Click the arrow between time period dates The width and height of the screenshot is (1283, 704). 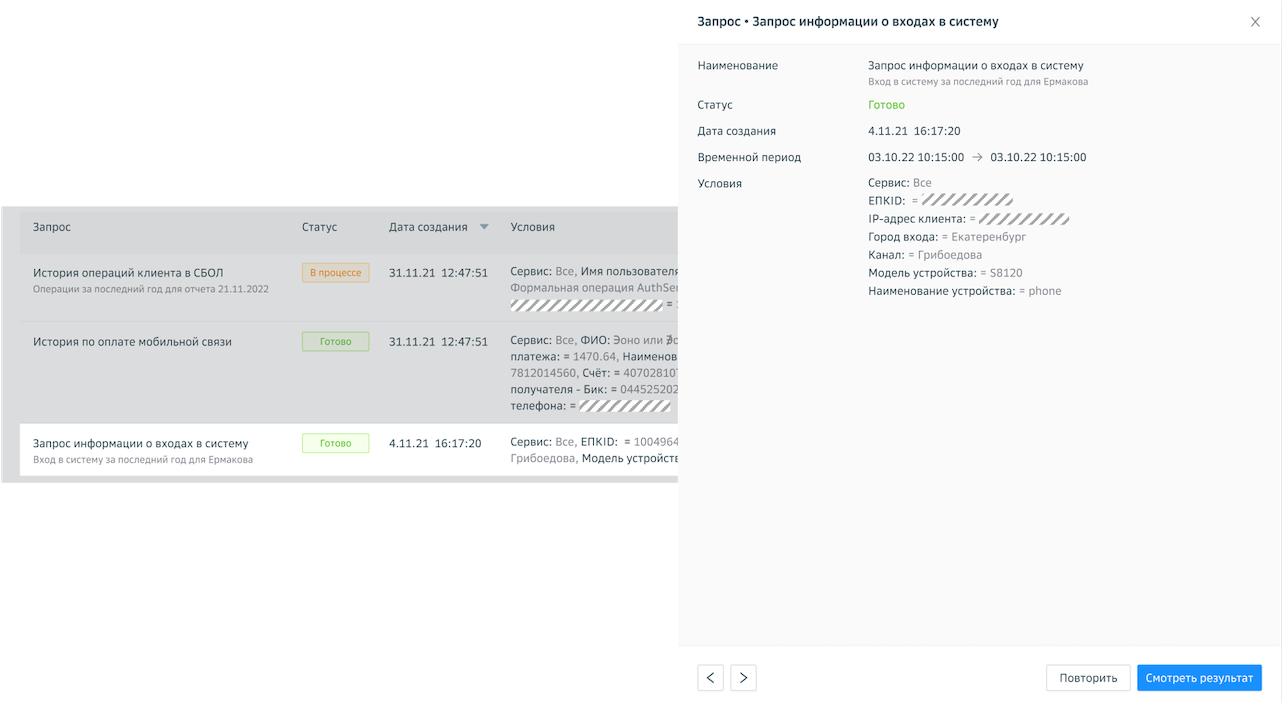coord(977,157)
